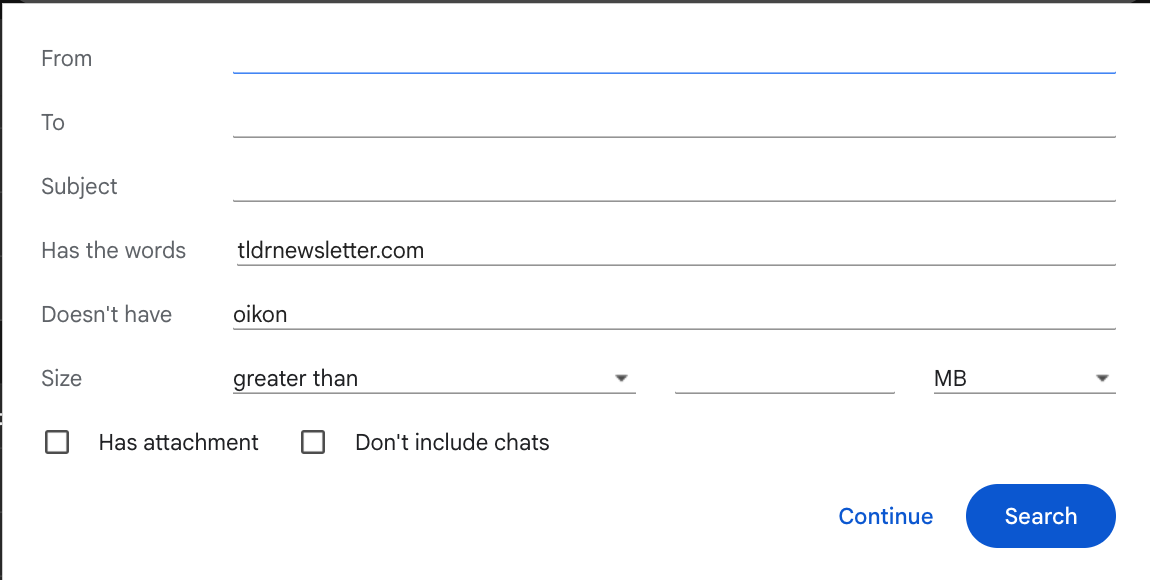
Task: Click the From field label
Action: tap(66, 58)
